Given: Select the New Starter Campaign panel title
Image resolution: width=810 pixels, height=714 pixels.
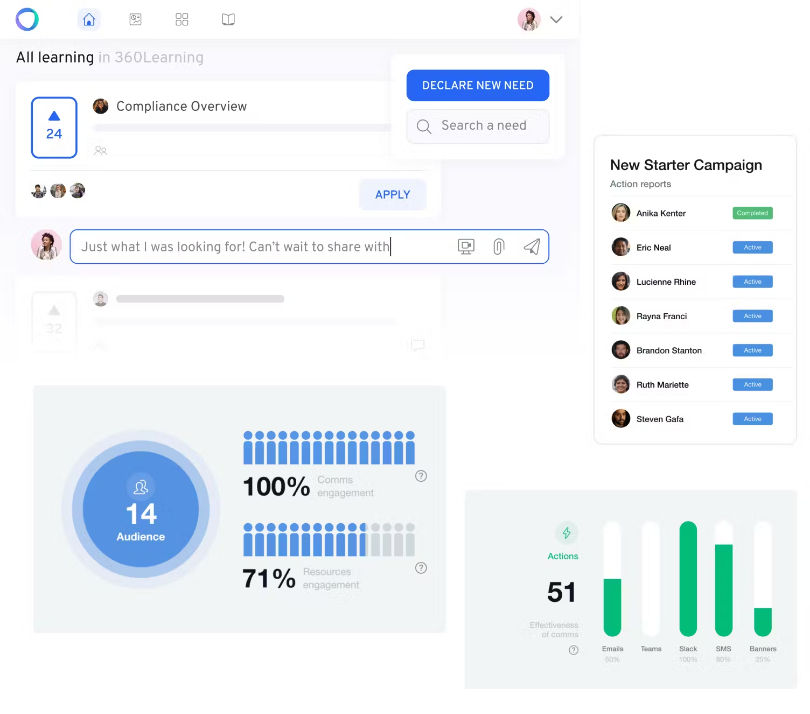Looking at the screenshot, I should pos(685,164).
